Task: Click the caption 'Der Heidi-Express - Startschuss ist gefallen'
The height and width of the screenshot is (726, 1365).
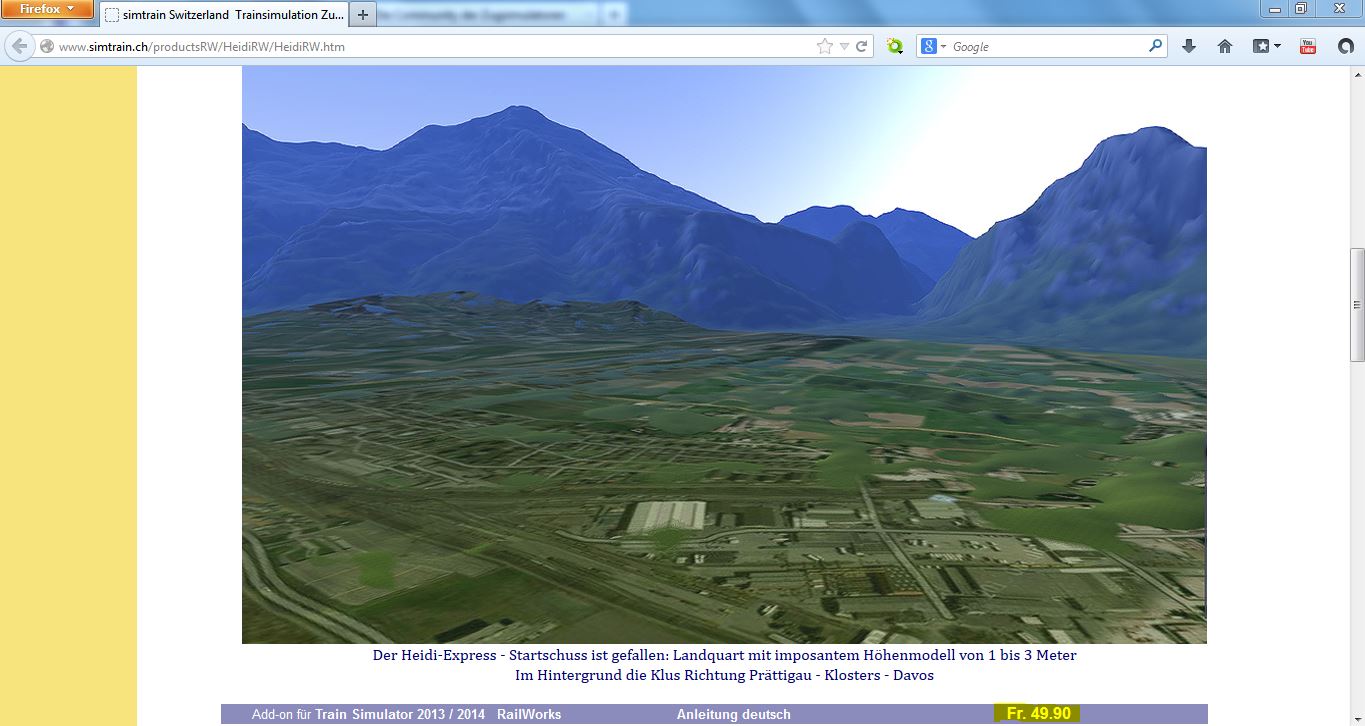Action: click(x=521, y=656)
